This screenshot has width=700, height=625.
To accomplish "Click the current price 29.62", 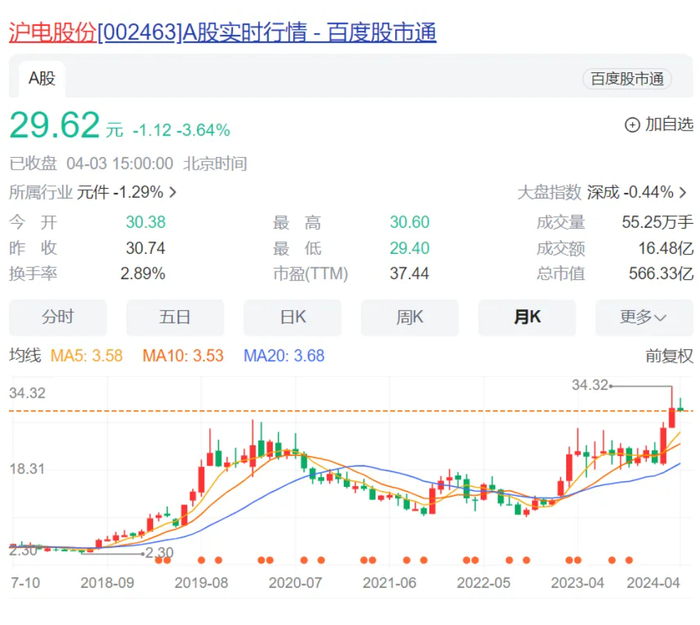I will point(54,125).
